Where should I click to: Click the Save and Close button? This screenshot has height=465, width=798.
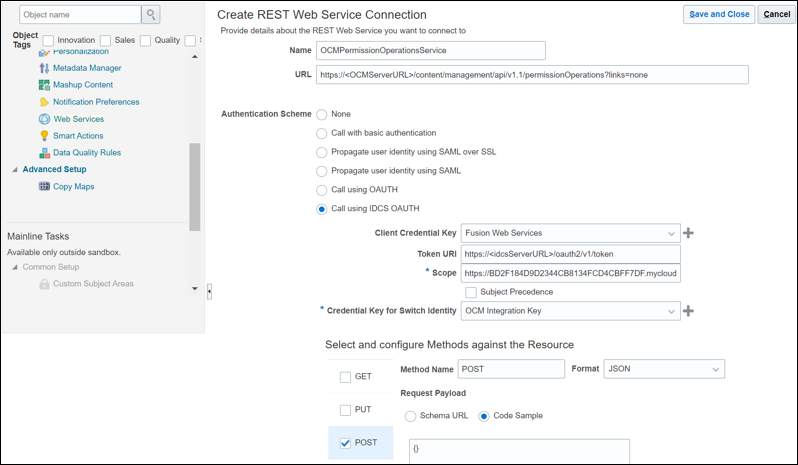tap(718, 14)
